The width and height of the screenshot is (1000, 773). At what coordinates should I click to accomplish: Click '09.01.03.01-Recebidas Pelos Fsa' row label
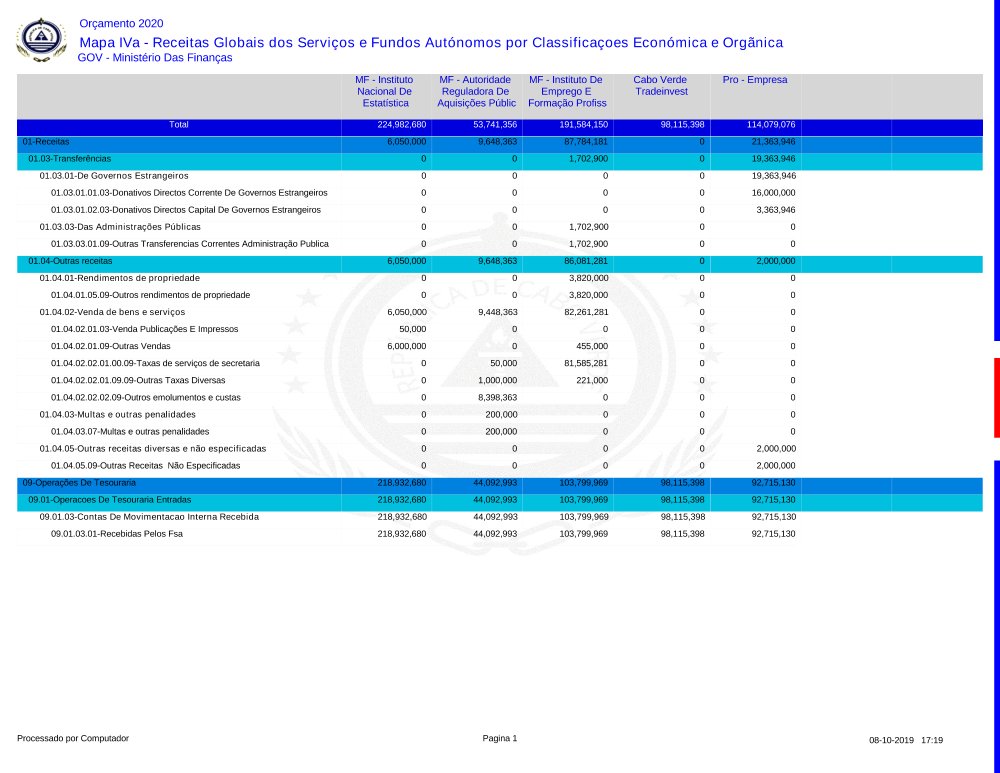click(117, 534)
